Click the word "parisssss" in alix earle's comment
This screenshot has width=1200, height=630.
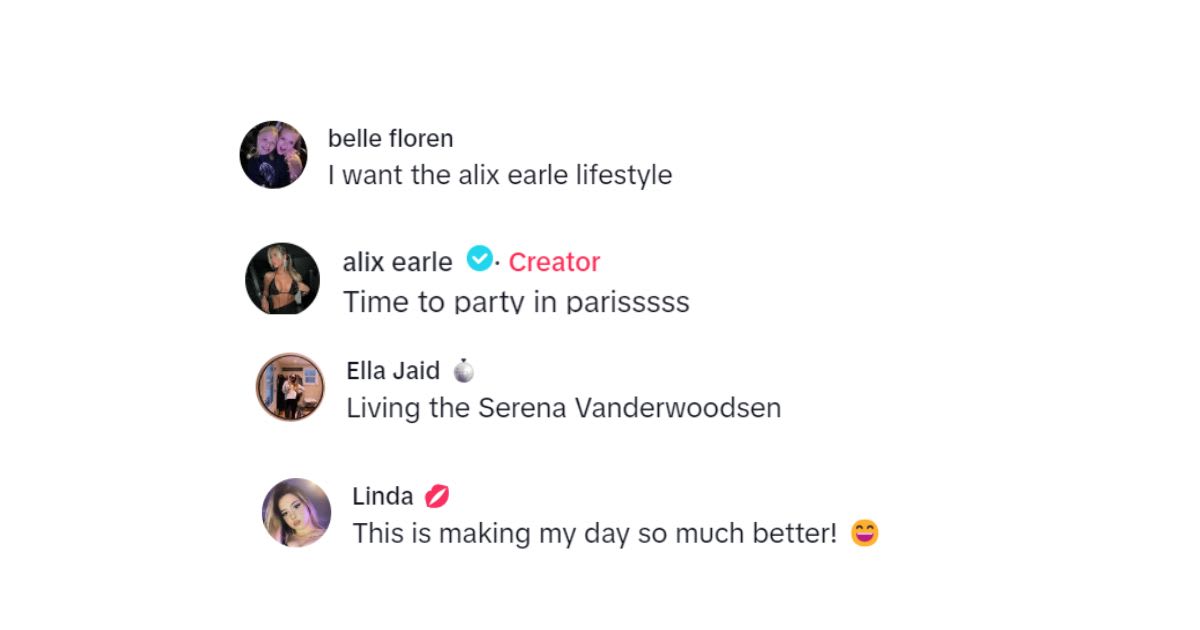click(x=627, y=302)
